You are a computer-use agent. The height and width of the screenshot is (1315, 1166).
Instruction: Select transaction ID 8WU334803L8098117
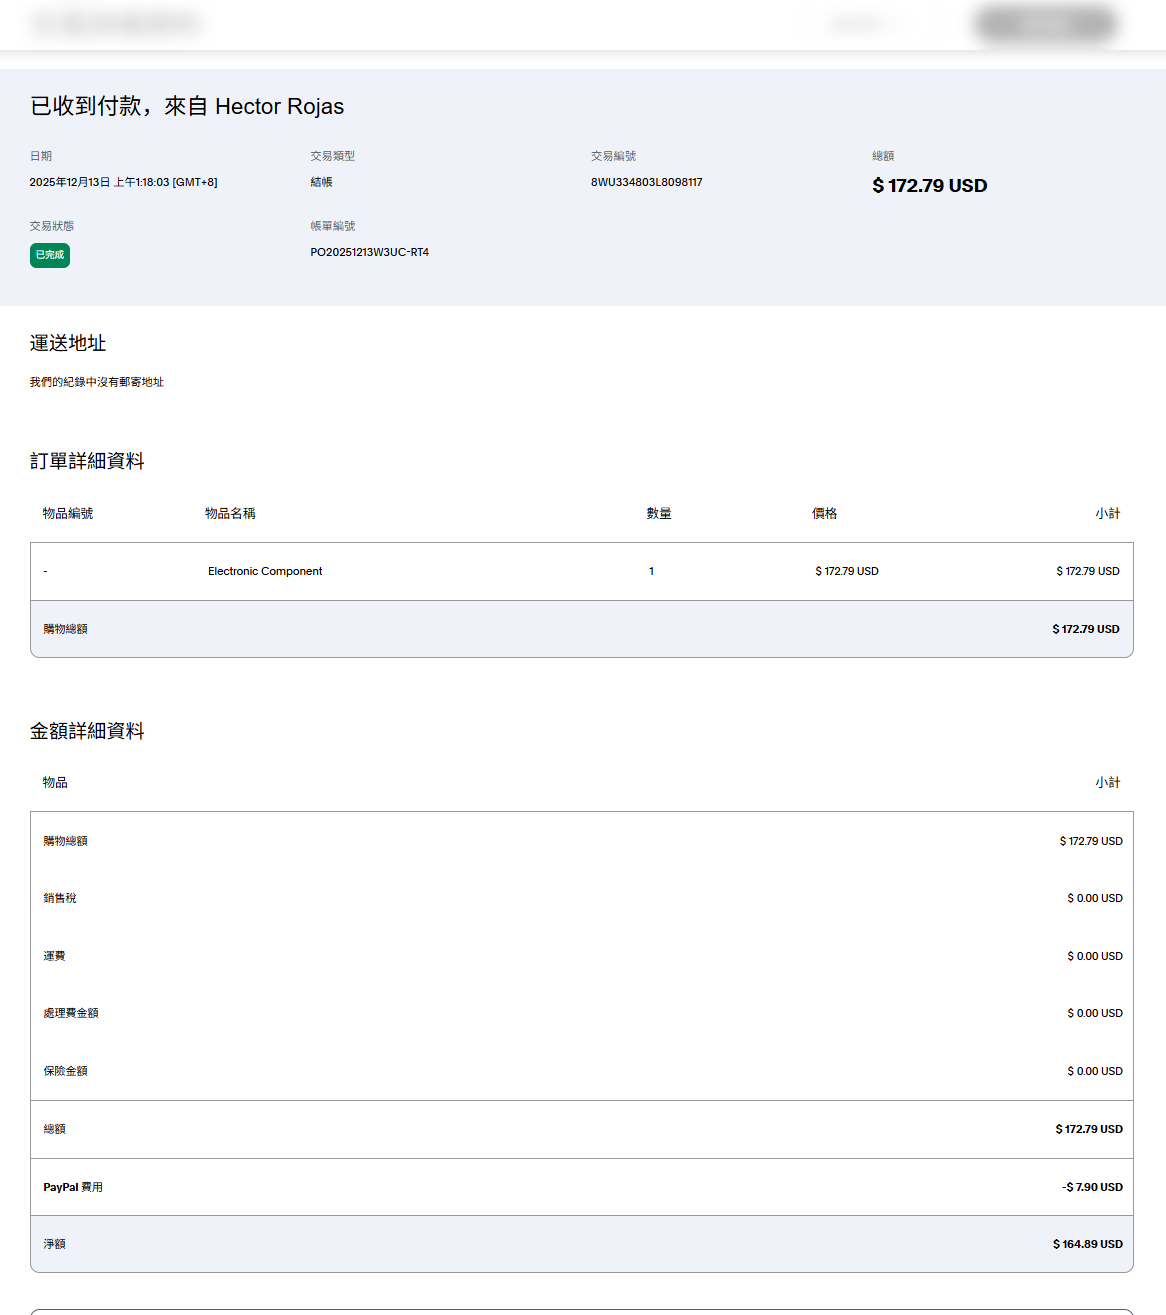pyautogui.click(x=646, y=182)
